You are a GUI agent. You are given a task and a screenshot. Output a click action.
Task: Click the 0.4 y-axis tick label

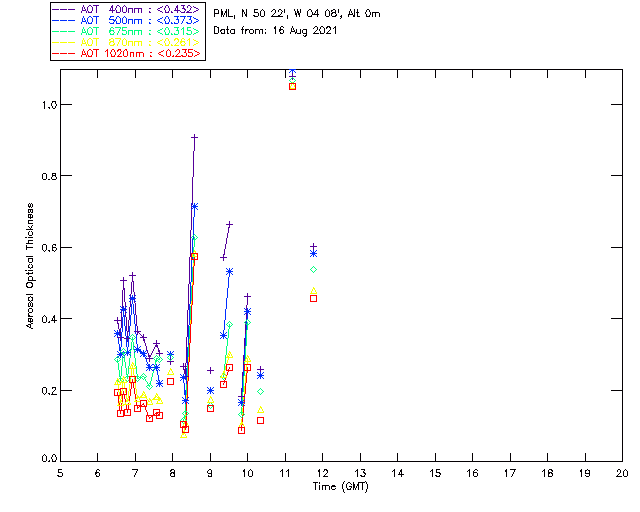[x=48, y=319]
